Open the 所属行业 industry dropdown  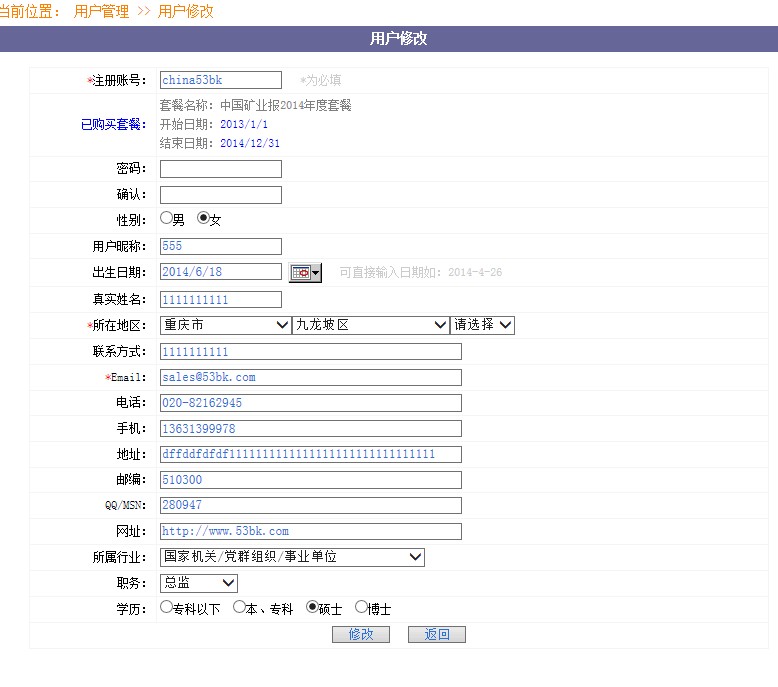(x=292, y=557)
